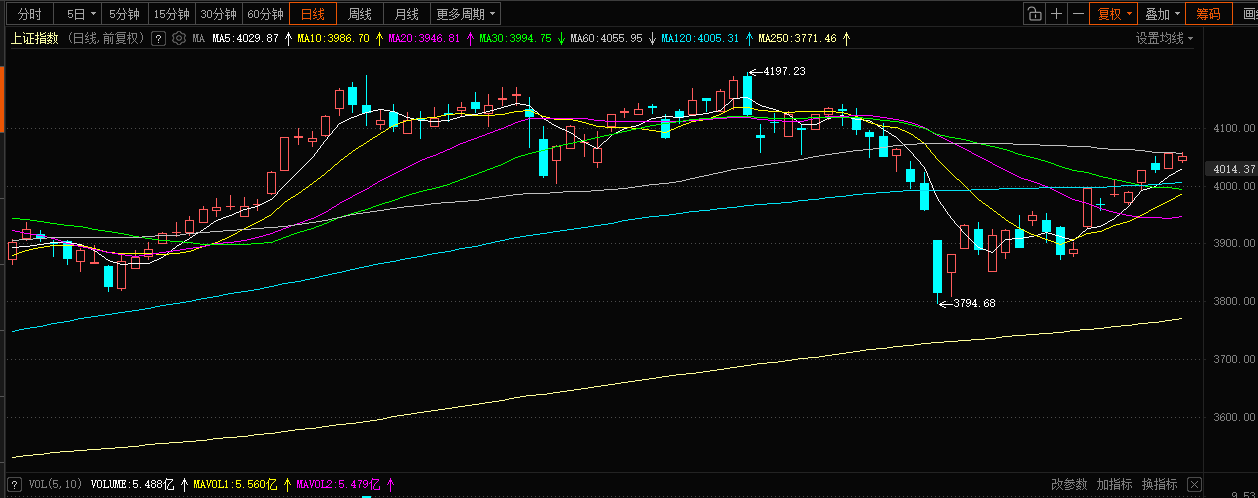Open the 叠加 overlay dropdown
The image size is (1258, 498).
point(1163,14)
